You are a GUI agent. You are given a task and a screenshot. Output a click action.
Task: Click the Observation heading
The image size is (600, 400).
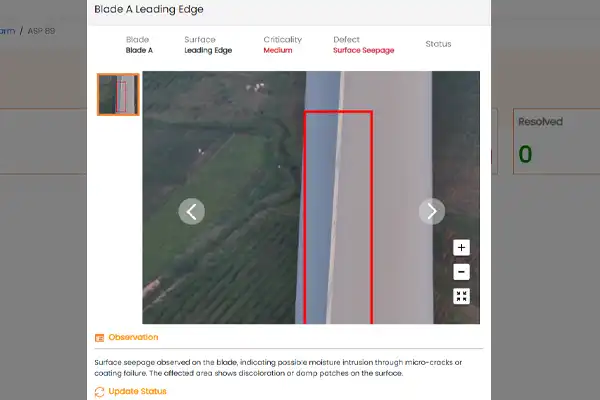(x=133, y=337)
